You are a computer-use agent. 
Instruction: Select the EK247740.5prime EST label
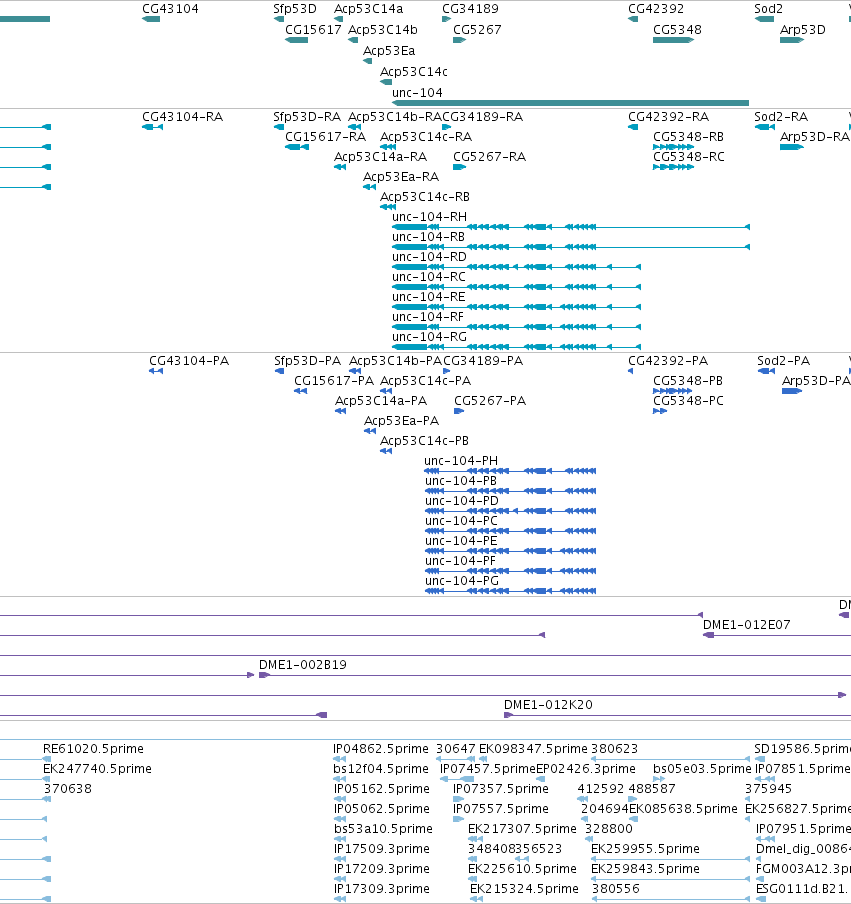pyautogui.click(x=97, y=769)
